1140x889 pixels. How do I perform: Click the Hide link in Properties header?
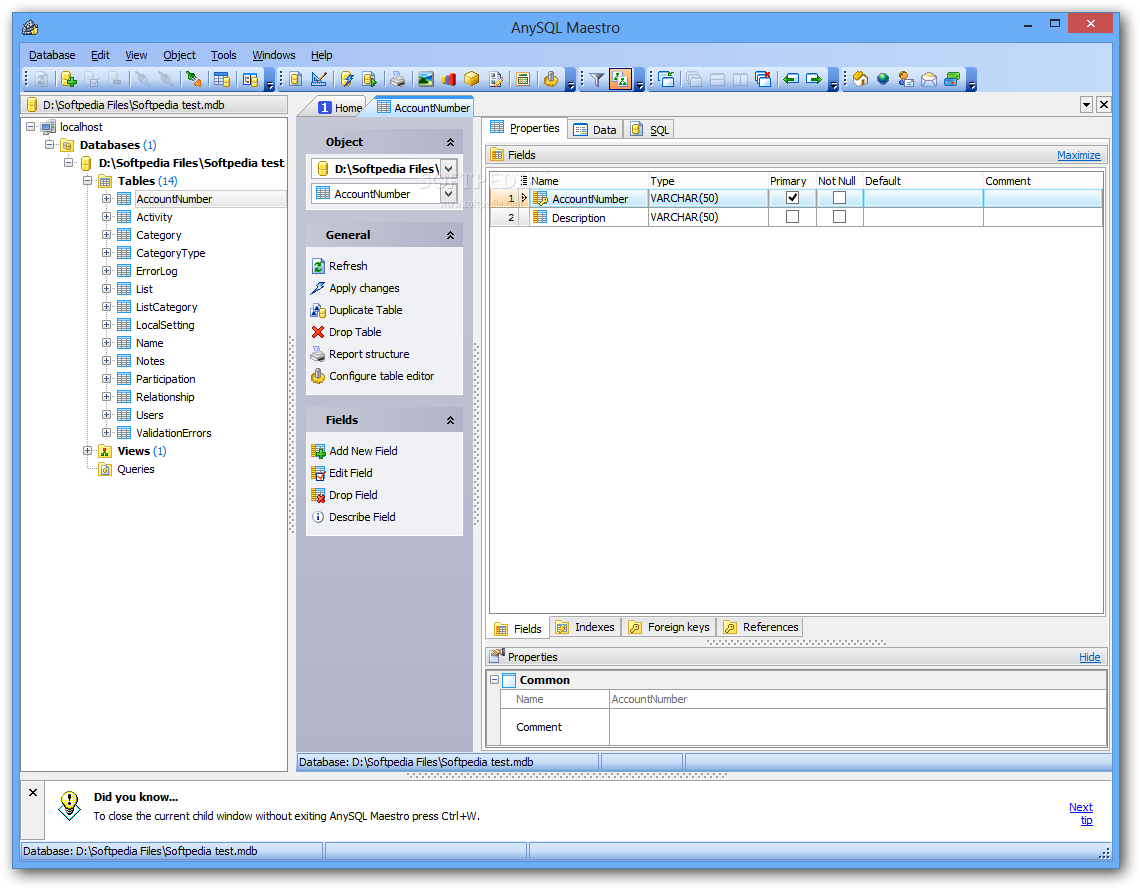1089,657
